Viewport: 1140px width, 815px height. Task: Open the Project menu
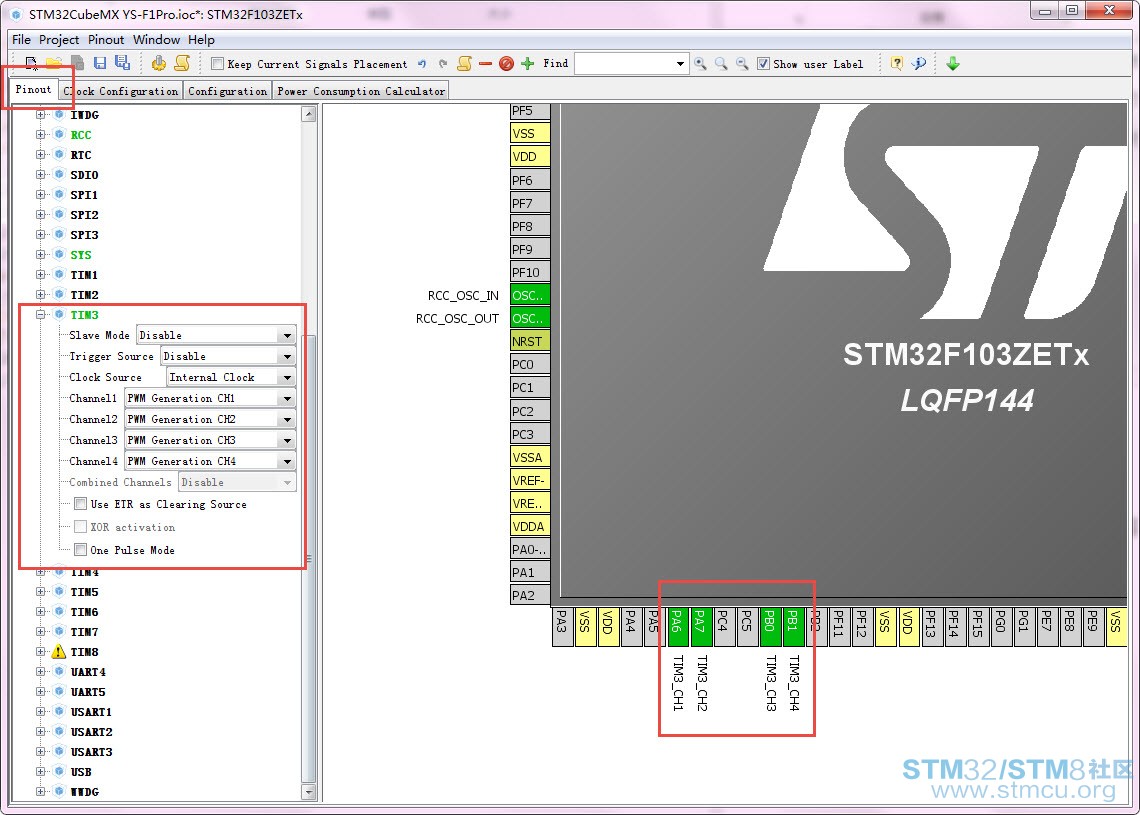coord(59,39)
